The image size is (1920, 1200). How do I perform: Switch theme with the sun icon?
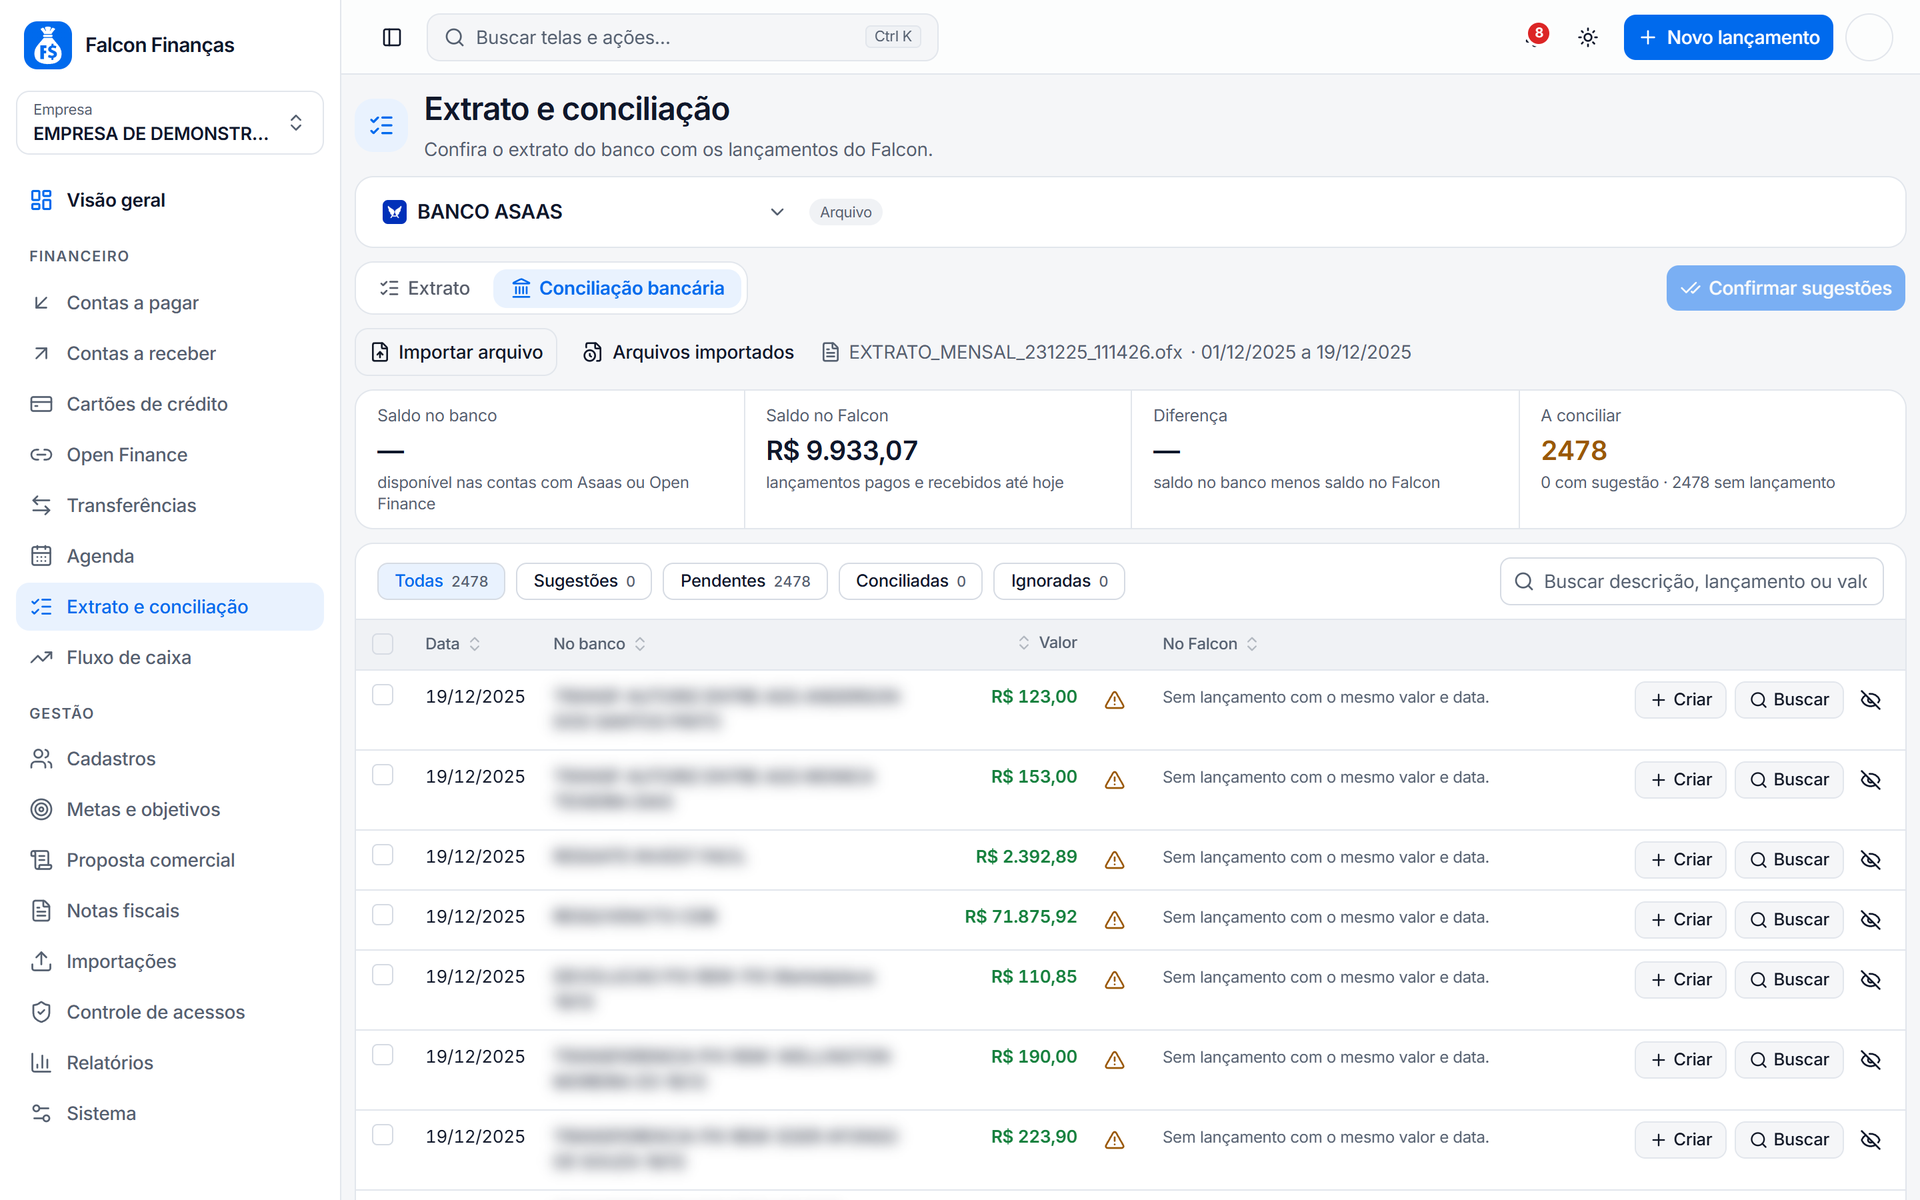[x=1587, y=37]
